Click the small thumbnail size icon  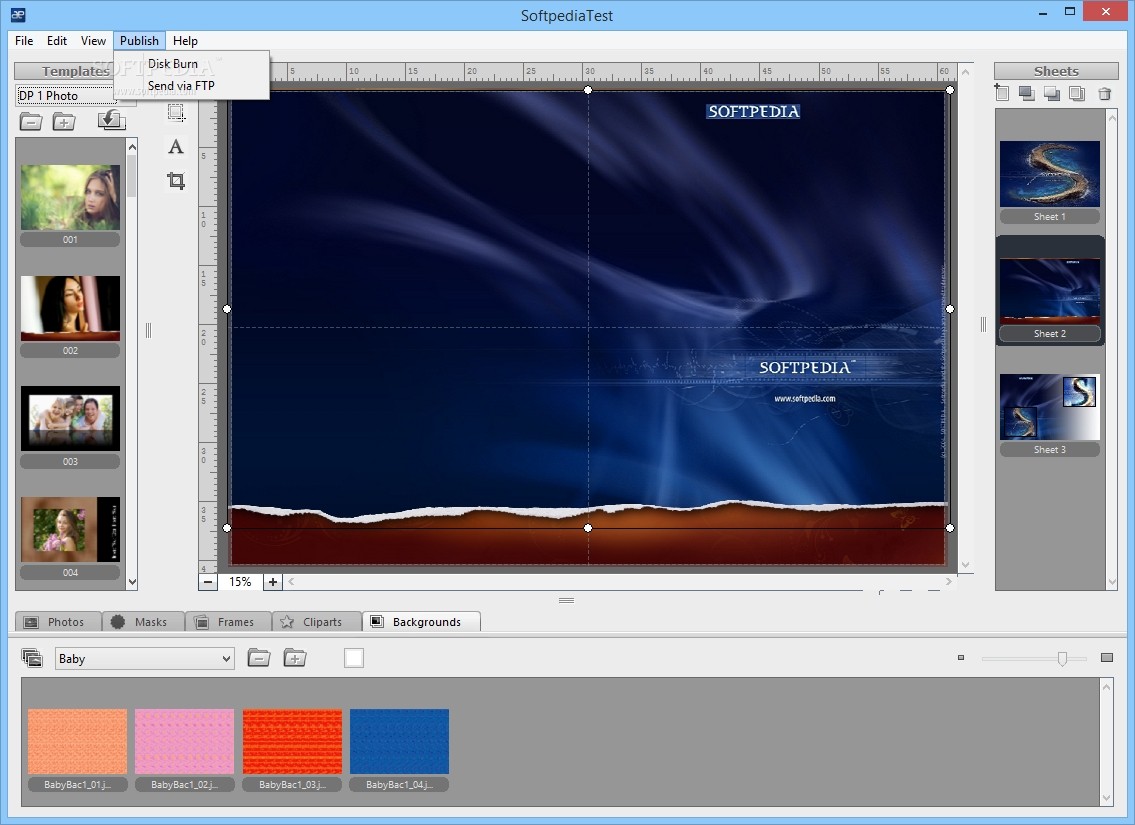[961, 658]
